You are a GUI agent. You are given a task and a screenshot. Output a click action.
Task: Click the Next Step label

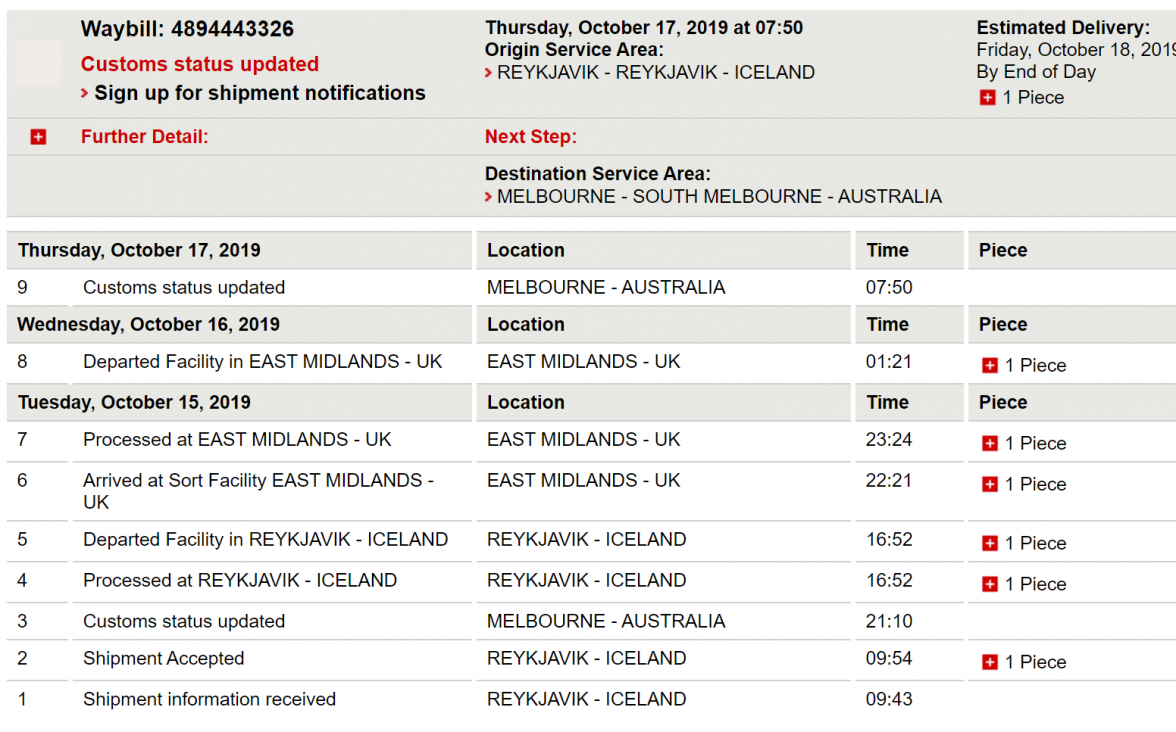pyautogui.click(x=531, y=137)
